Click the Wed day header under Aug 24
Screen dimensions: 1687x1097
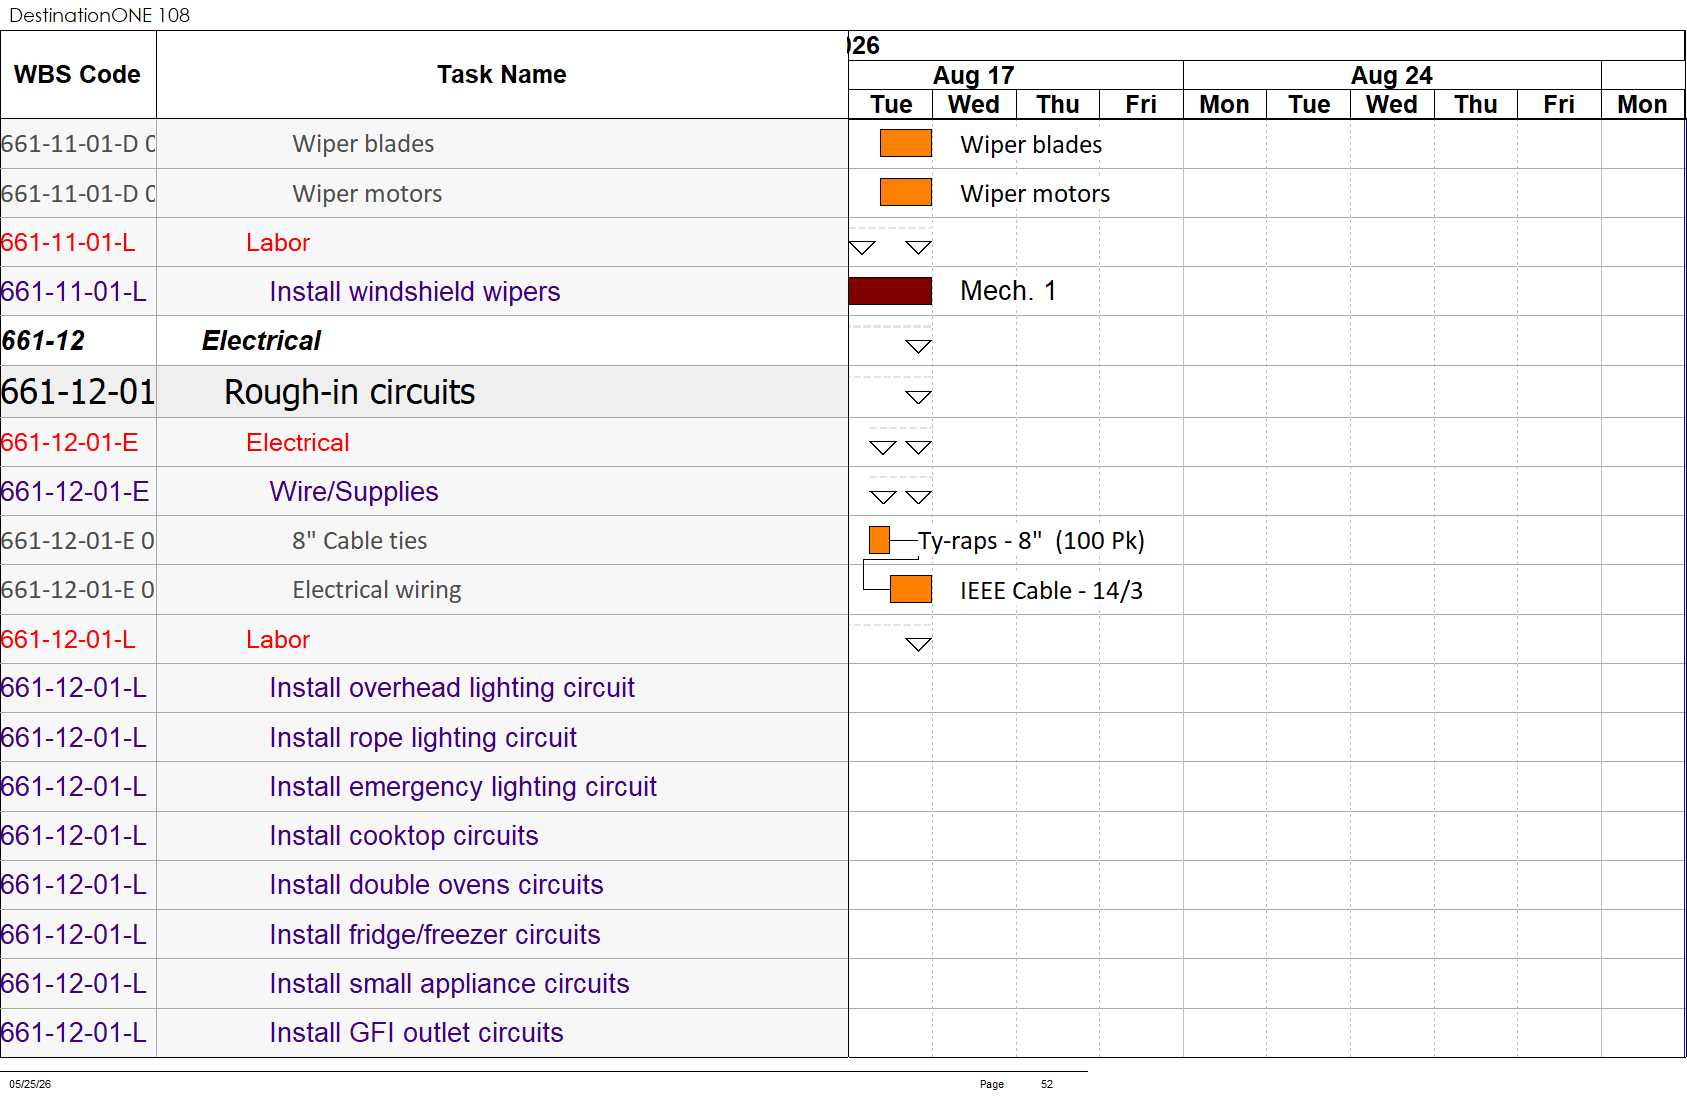[x=1392, y=104]
